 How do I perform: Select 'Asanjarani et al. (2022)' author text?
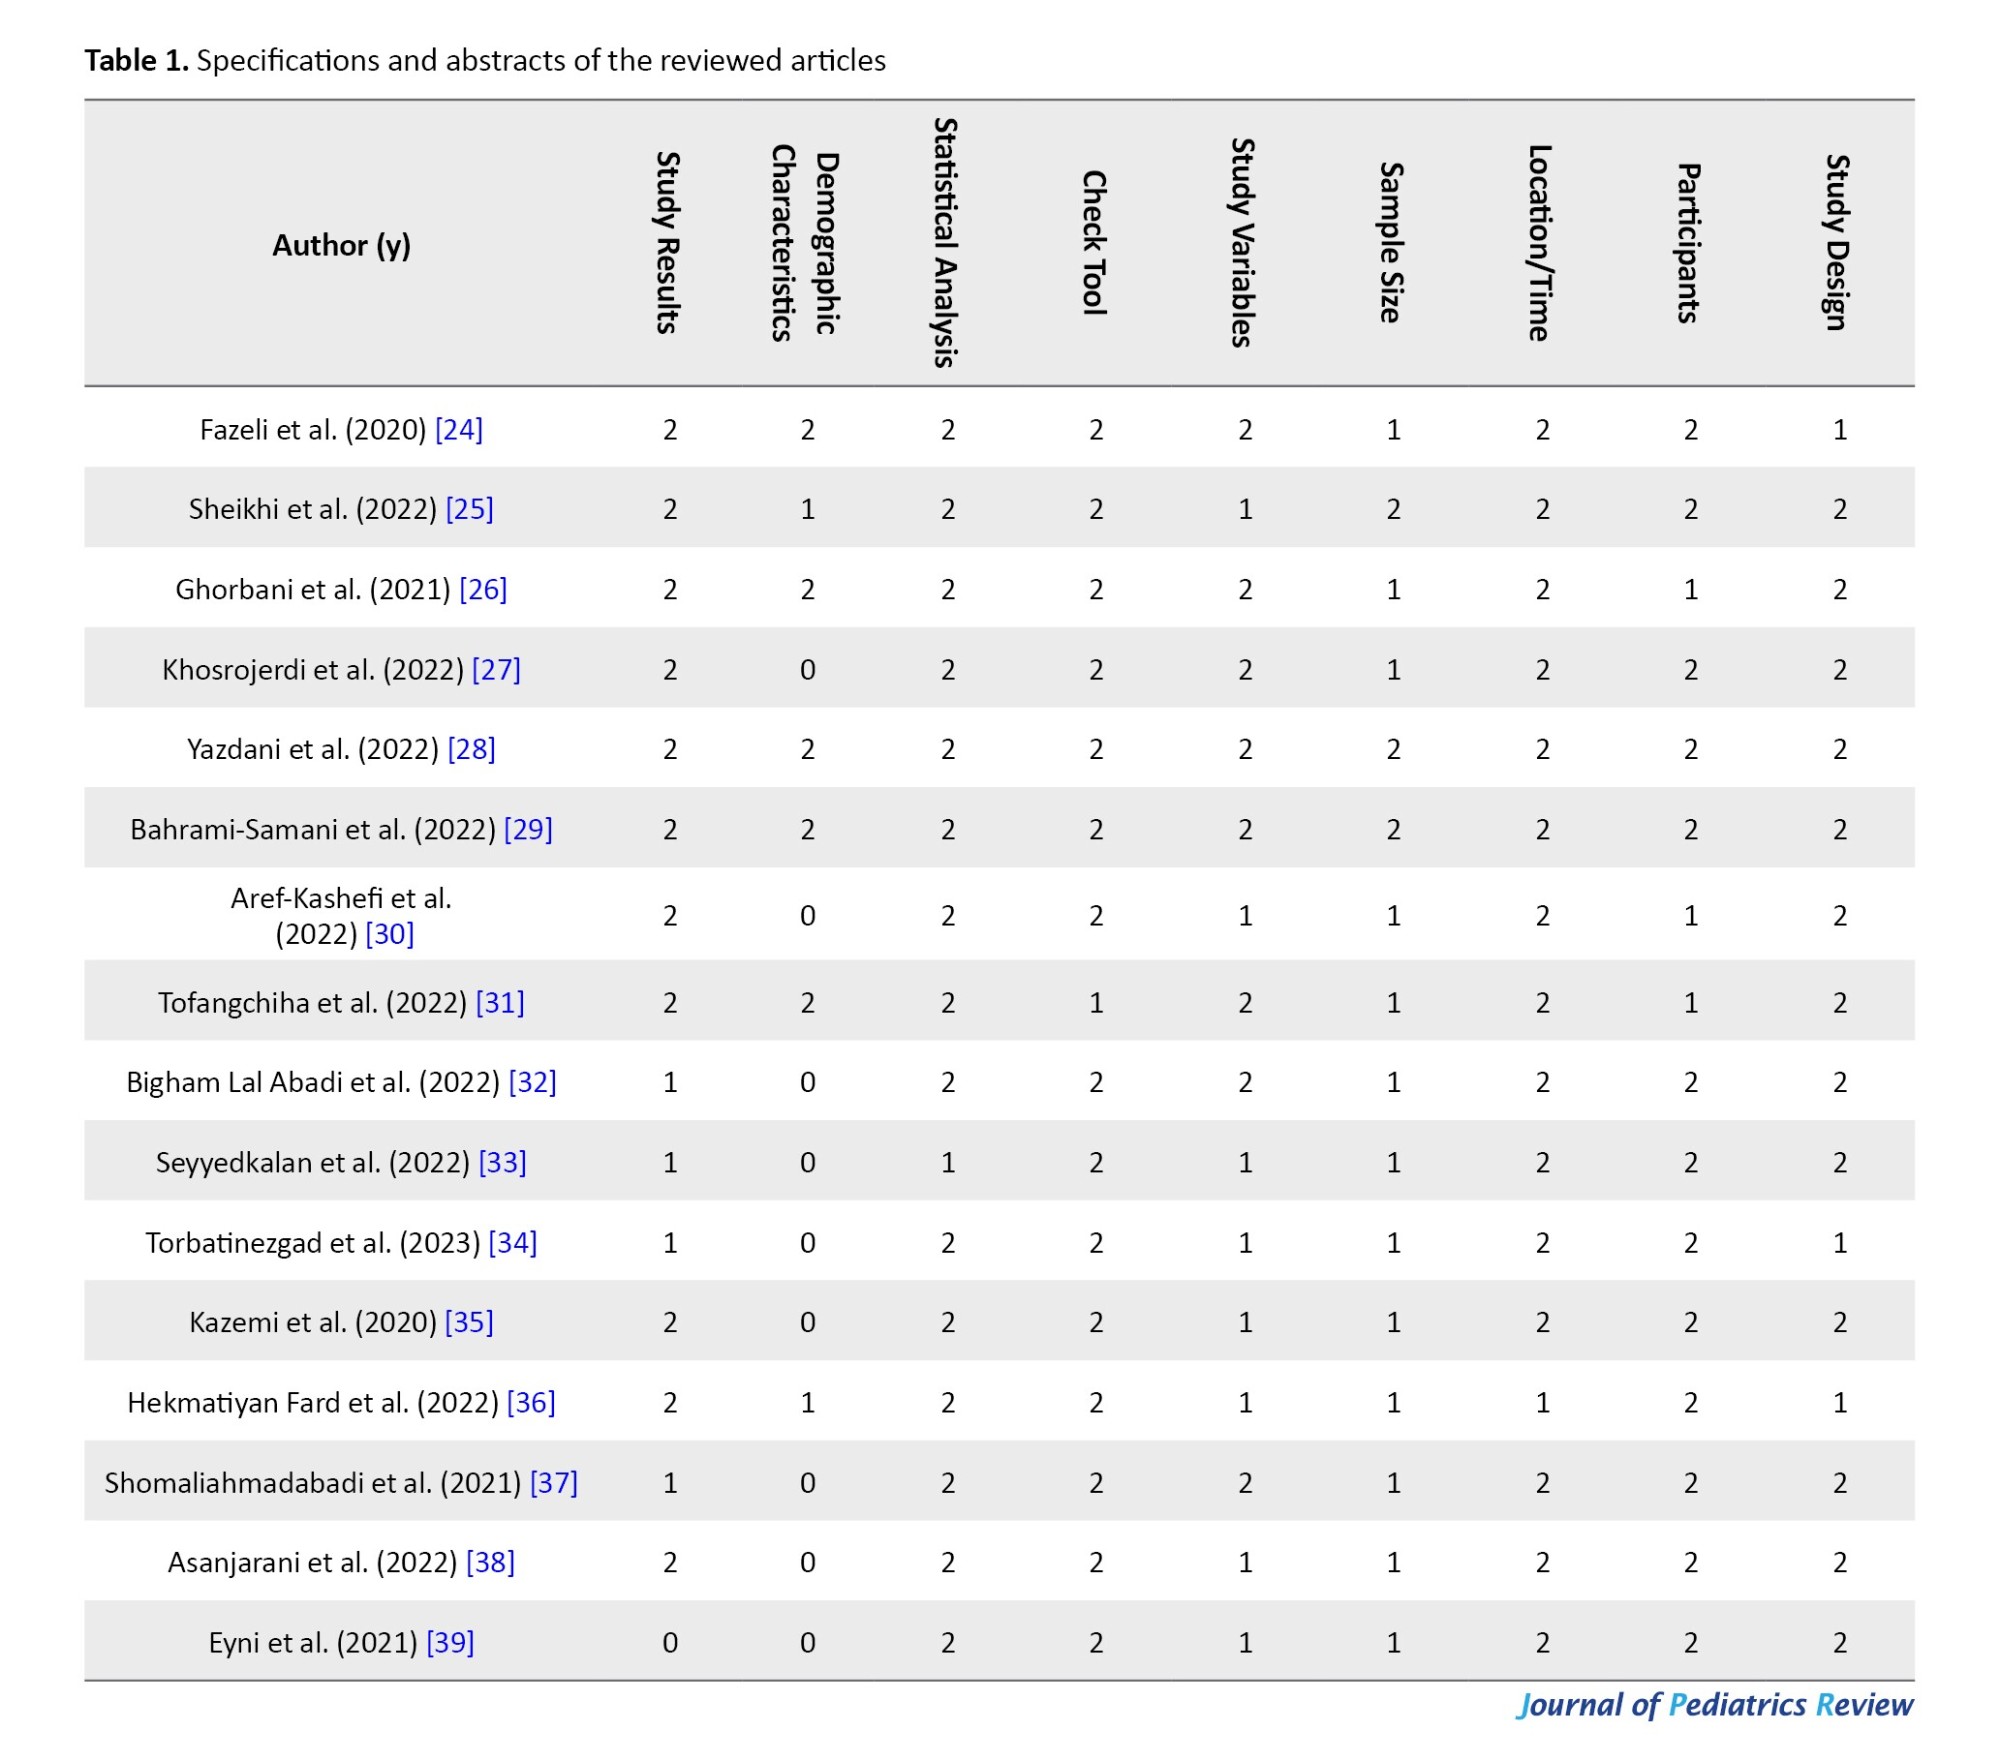point(313,1562)
